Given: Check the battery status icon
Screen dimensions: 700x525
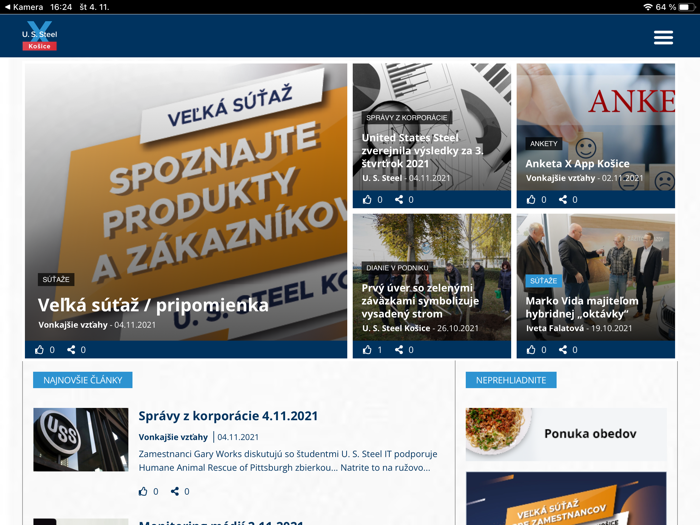Looking at the screenshot, I should [x=685, y=7].
